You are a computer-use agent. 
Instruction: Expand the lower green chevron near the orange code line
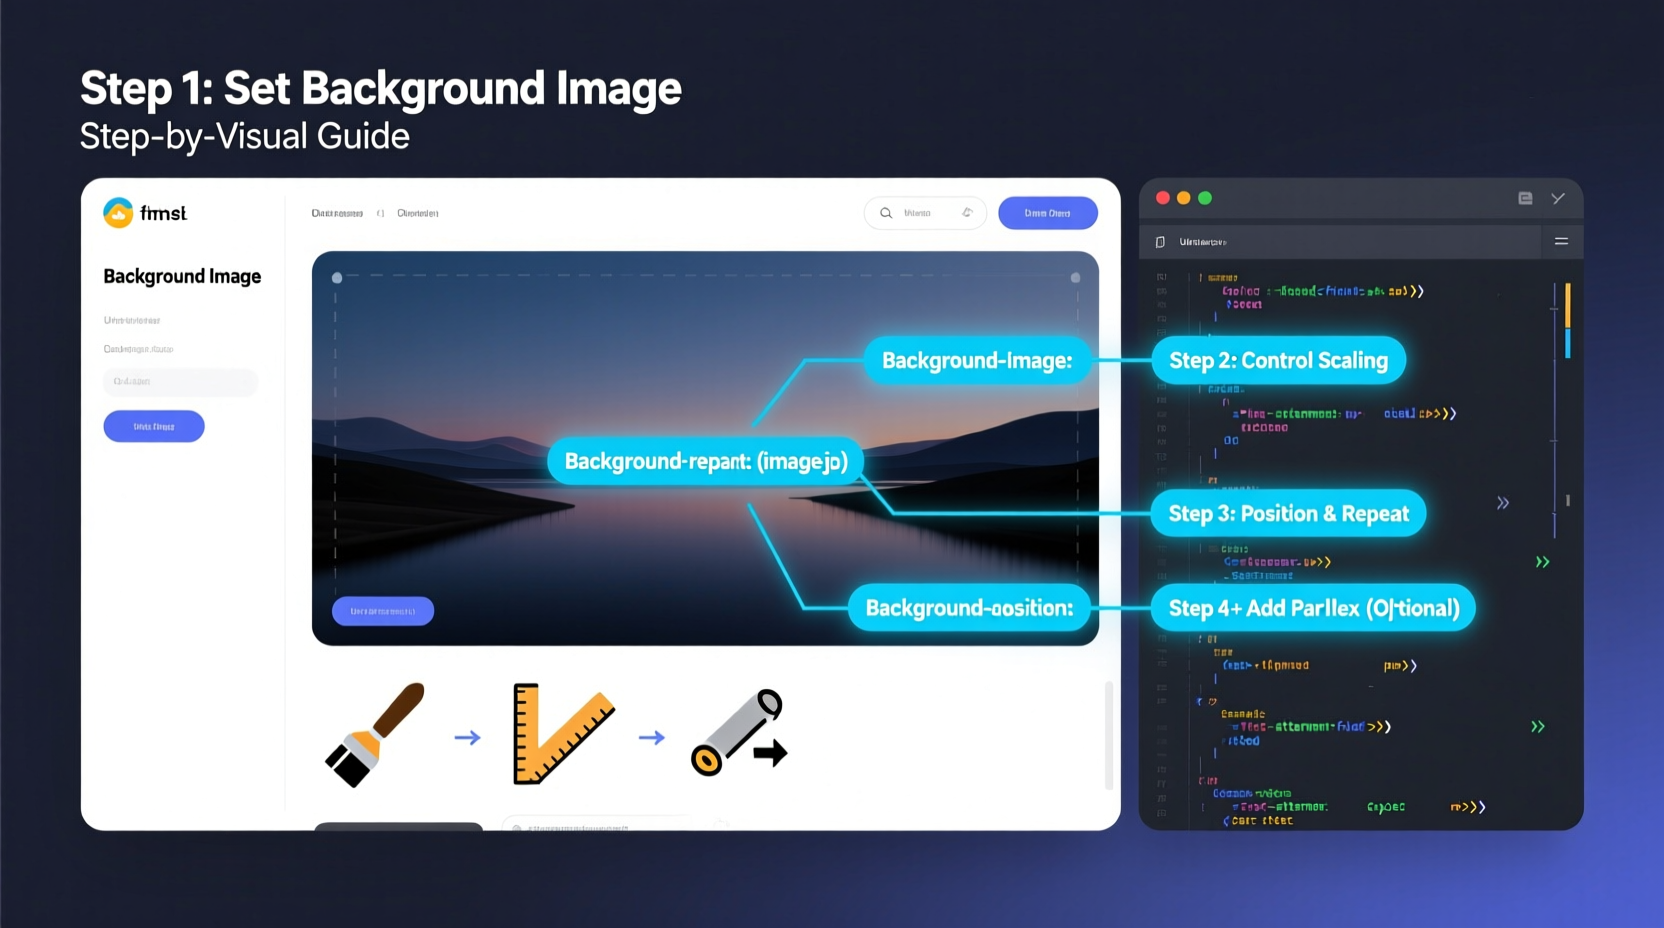(x=1539, y=727)
